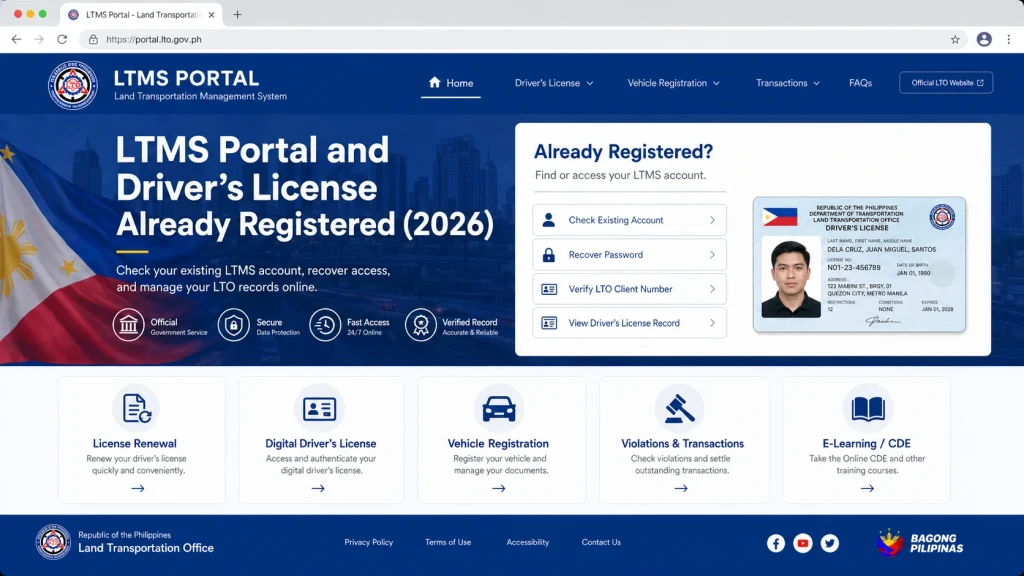This screenshot has width=1024, height=576.
Task: Go to the Home nav tab
Action: [451, 83]
